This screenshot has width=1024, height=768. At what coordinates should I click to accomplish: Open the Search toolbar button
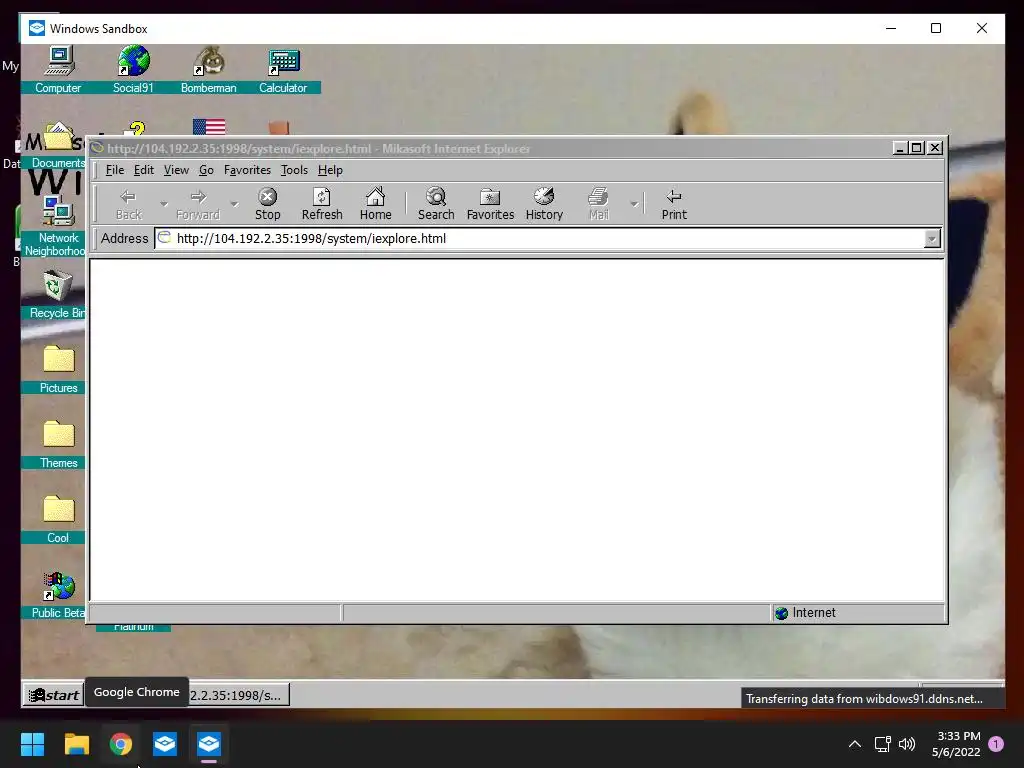point(436,204)
